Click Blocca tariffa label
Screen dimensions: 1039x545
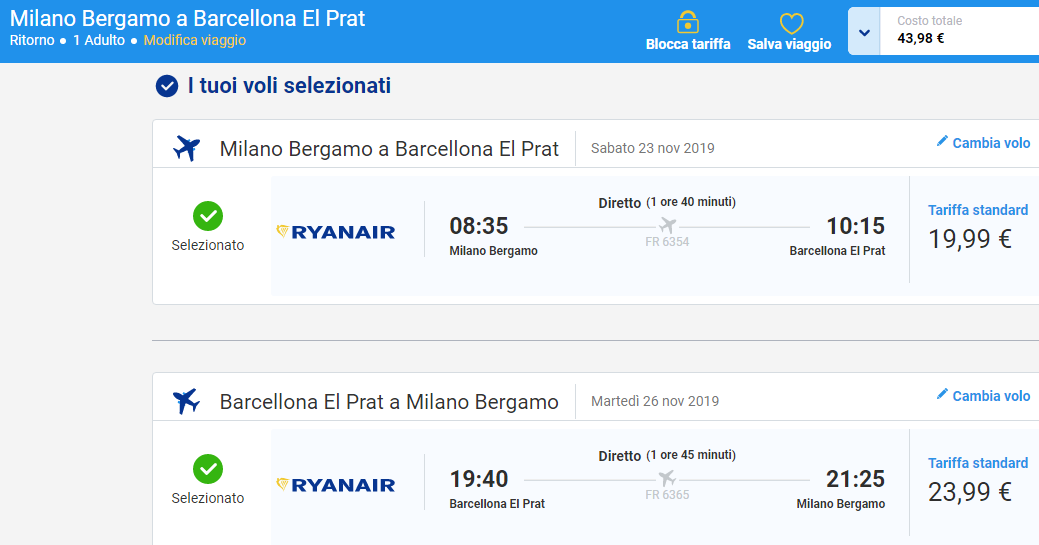[x=688, y=44]
